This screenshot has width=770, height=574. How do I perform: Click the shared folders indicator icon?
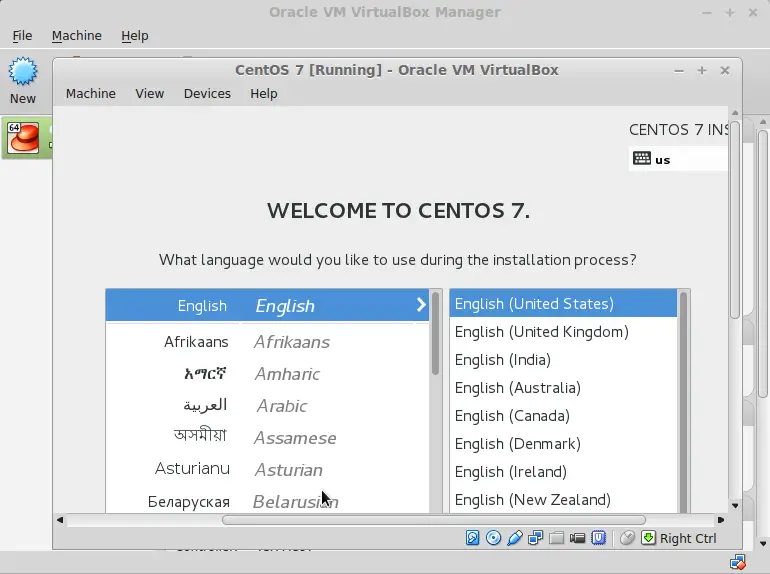coord(556,538)
